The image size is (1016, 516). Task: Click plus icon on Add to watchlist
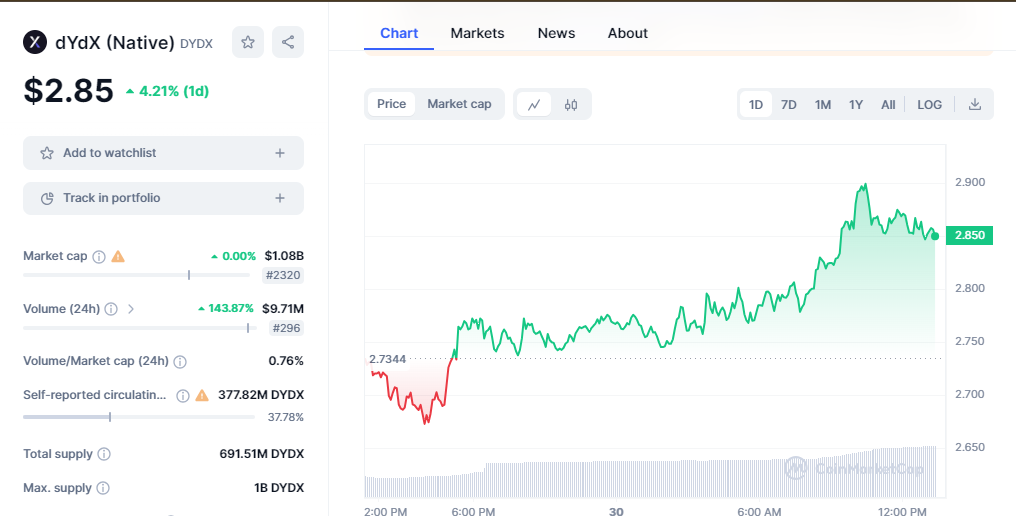pyautogui.click(x=280, y=153)
